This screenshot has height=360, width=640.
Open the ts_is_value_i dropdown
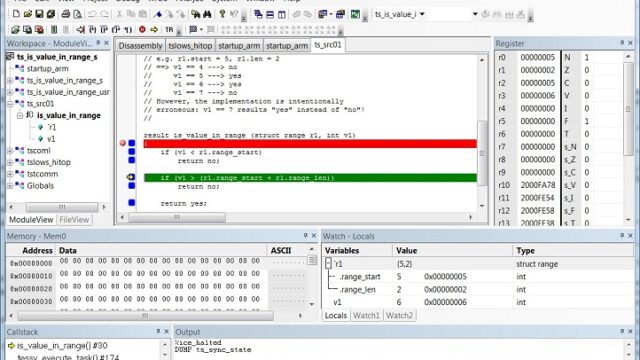pyautogui.click(x=422, y=14)
